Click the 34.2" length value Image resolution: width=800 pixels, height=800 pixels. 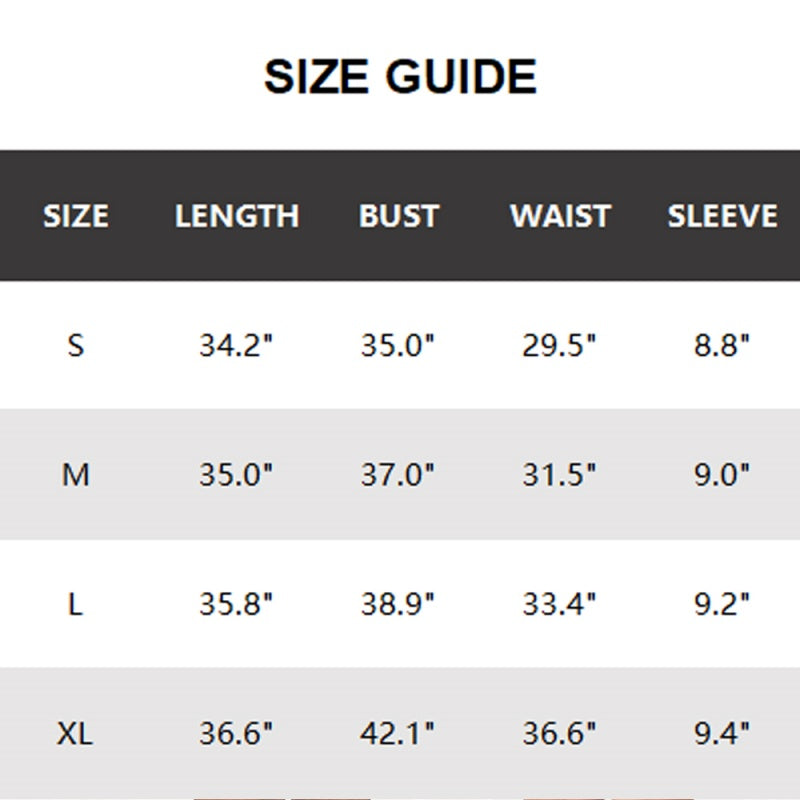click(237, 346)
